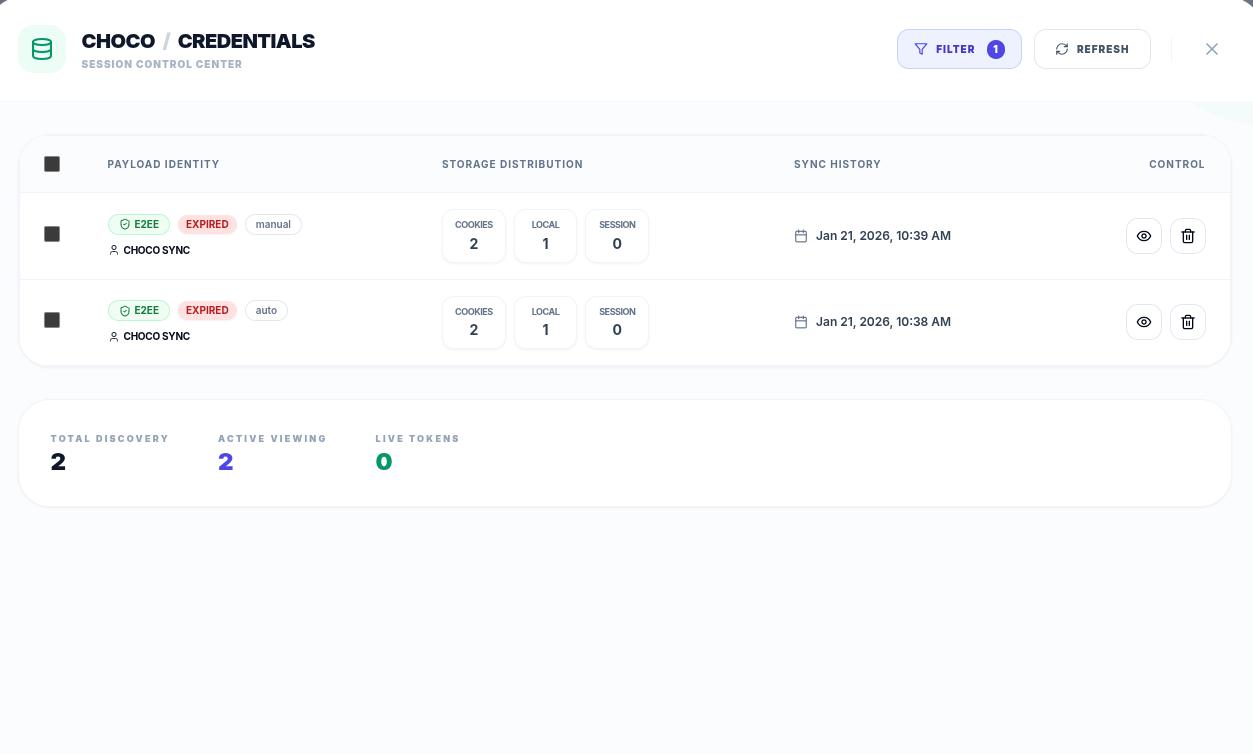Click the Sync History column header
This screenshot has height=754, width=1253.
(x=837, y=164)
